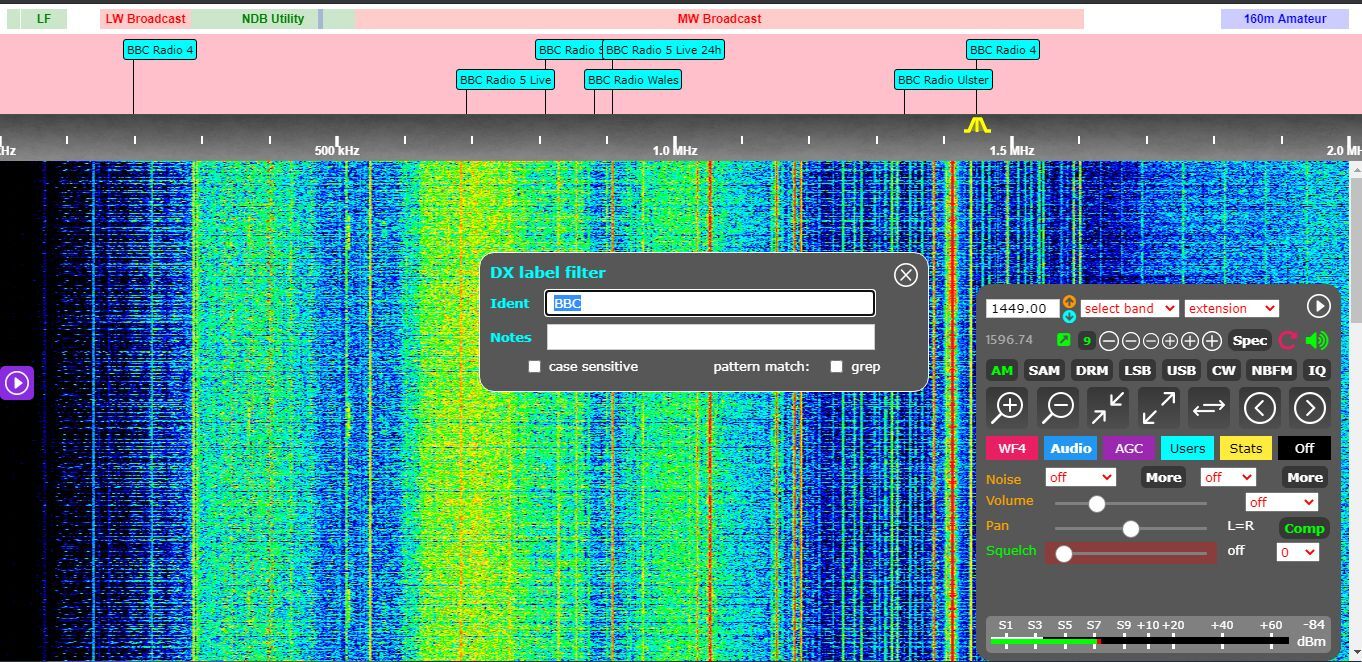The width and height of the screenshot is (1362, 662).
Task: Open the off dropdown beside Volume slider
Action: (x=1281, y=502)
